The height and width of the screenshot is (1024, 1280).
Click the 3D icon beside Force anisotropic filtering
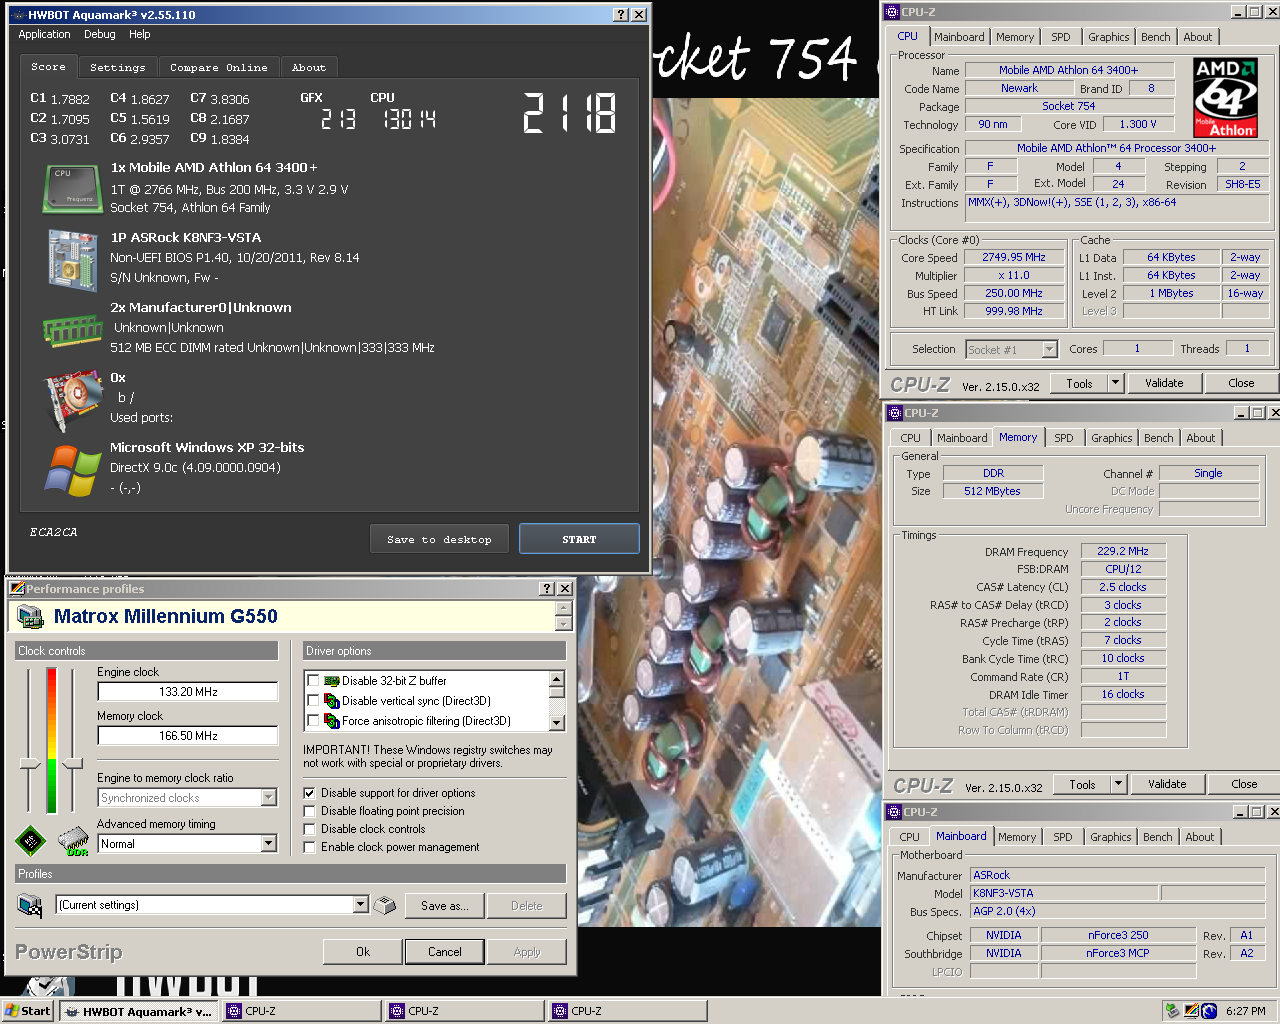click(x=332, y=721)
